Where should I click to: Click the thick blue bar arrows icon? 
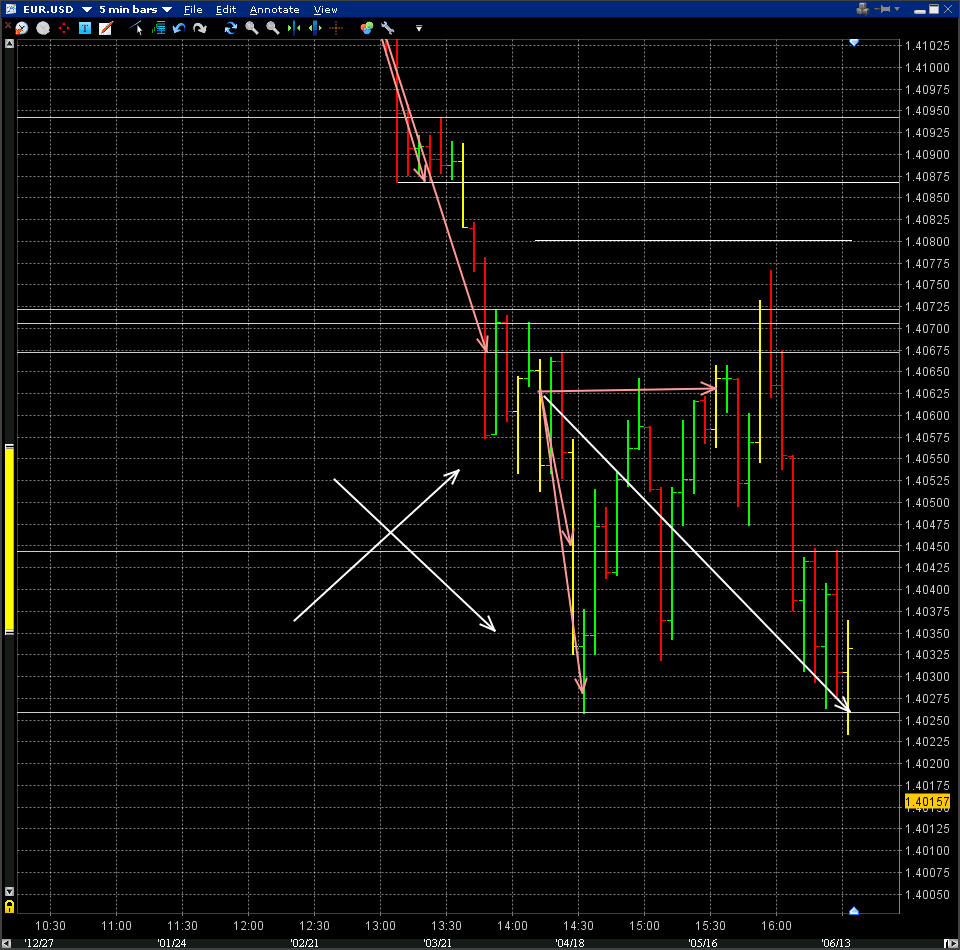(315, 28)
